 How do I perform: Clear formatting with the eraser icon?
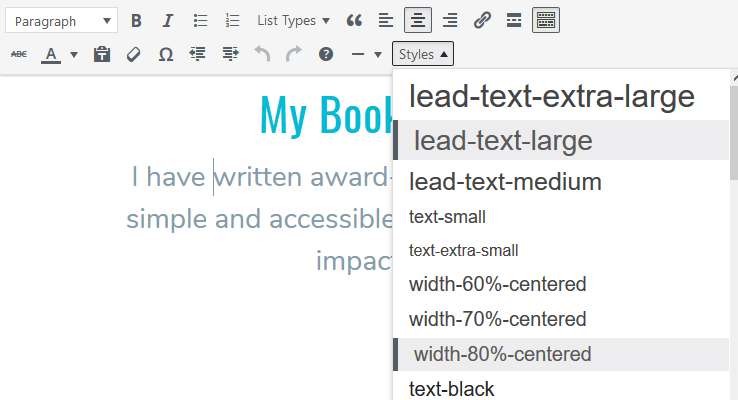[134, 55]
